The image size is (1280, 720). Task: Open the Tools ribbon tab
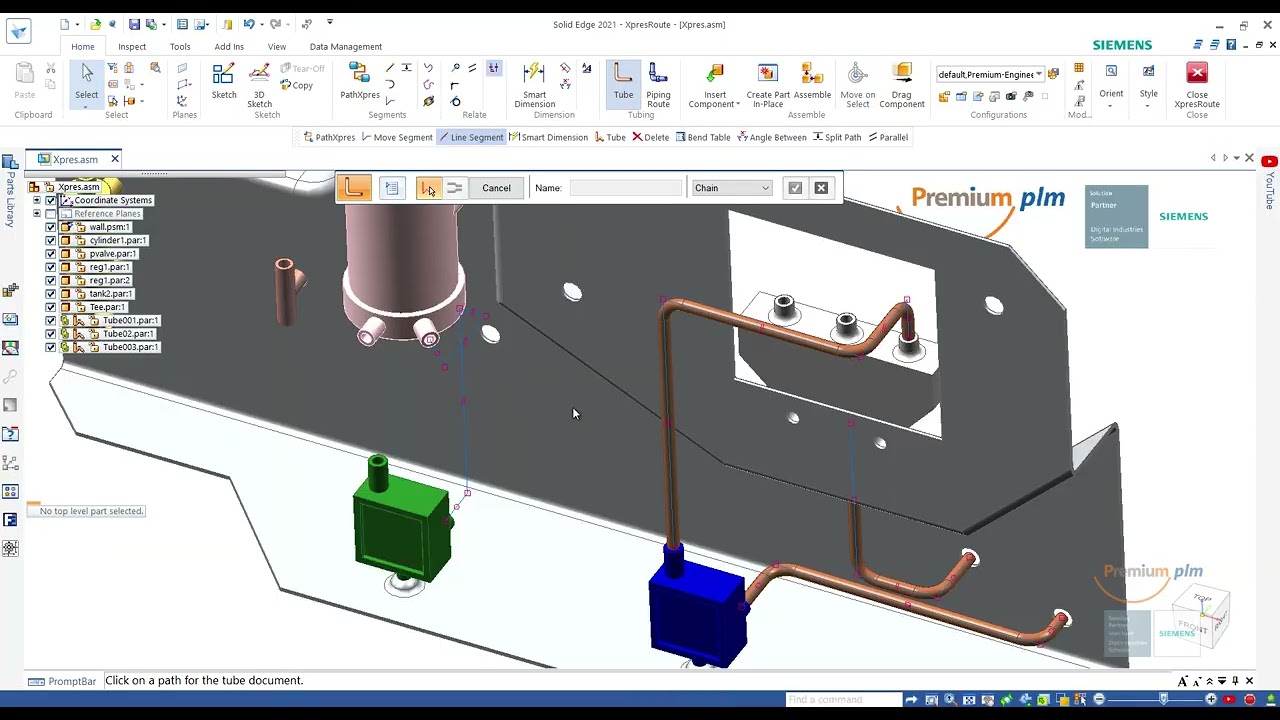[x=180, y=46]
